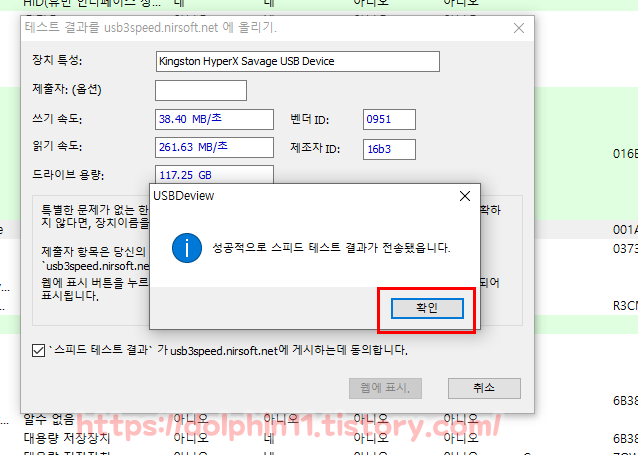Select the 쓰기 속도 38.40 MB/초 field

[x=214, y=119]
